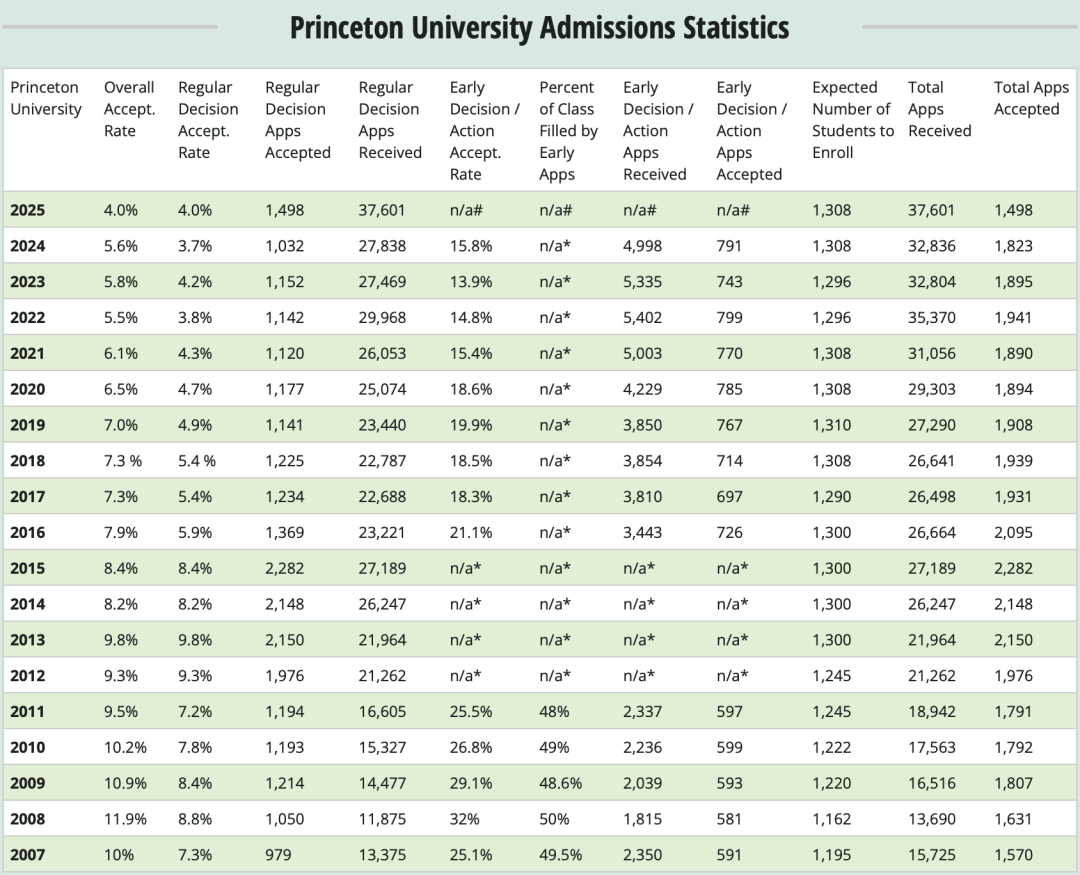Click the Princeton University Admissions Statistics title
The height and width of the screenshot is (875, 1080).
[x=539, y=28]
